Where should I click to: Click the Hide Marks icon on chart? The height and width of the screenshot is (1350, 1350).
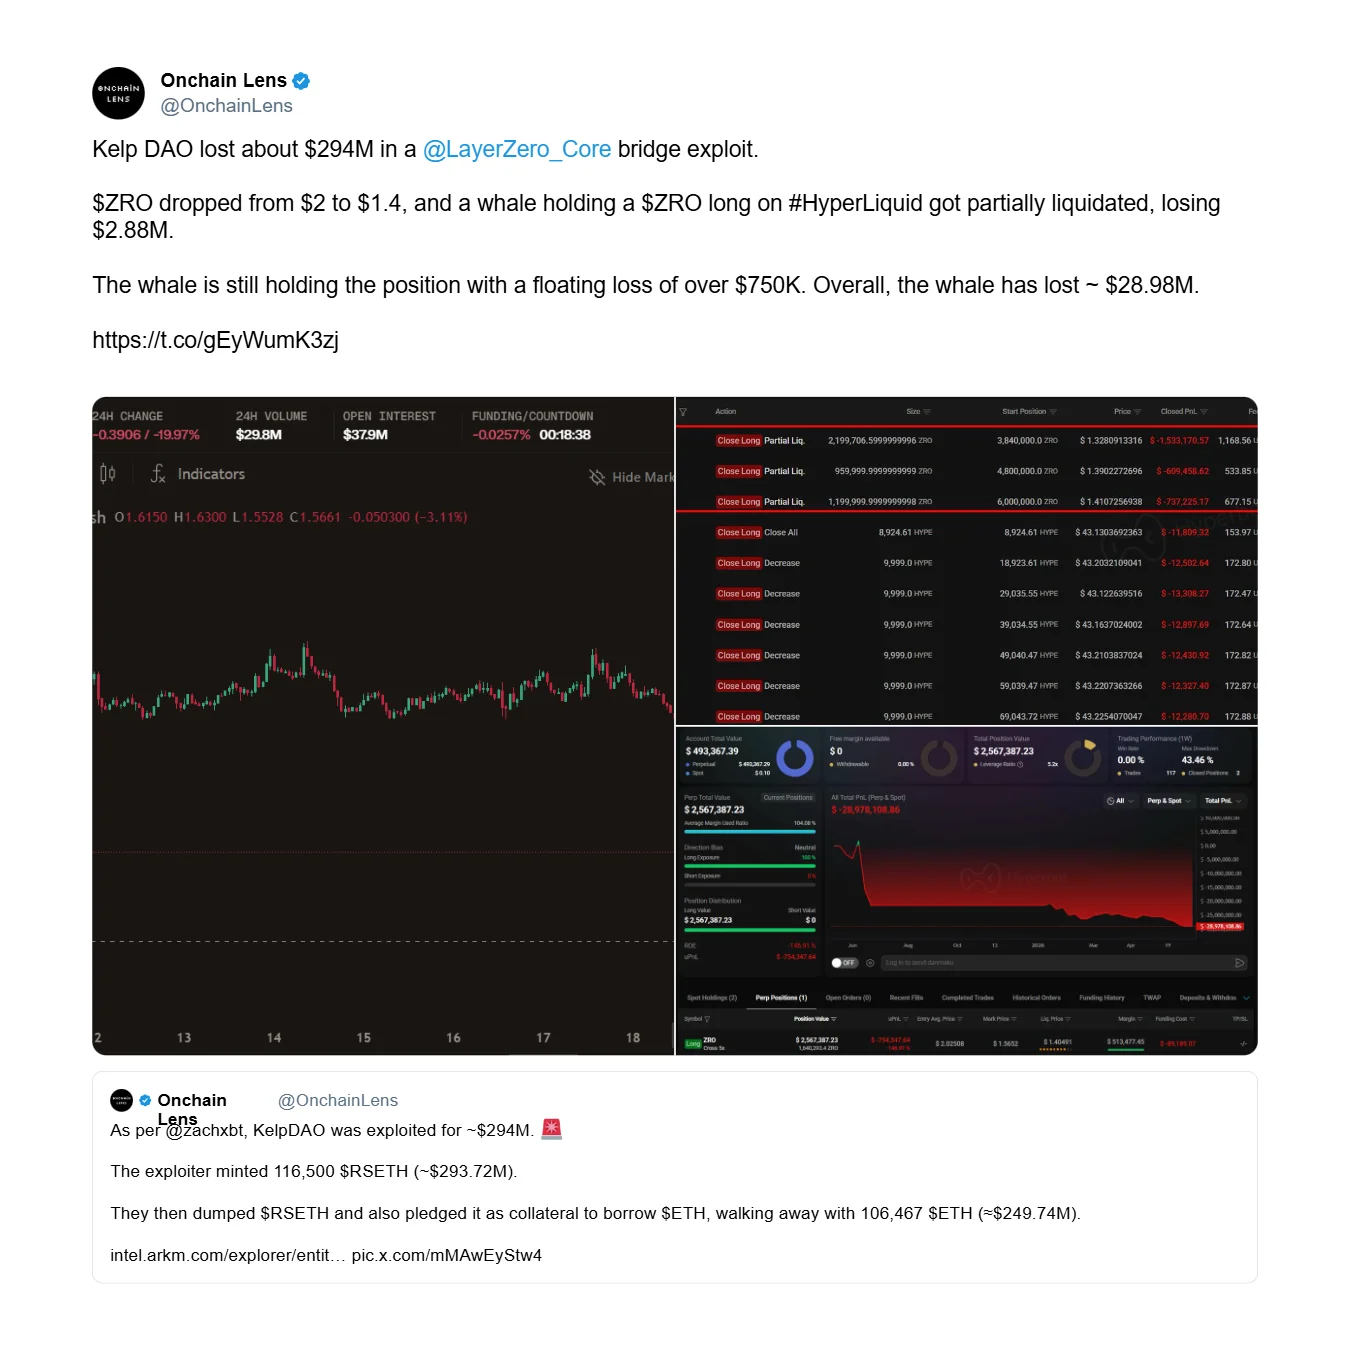coord(597,477)
